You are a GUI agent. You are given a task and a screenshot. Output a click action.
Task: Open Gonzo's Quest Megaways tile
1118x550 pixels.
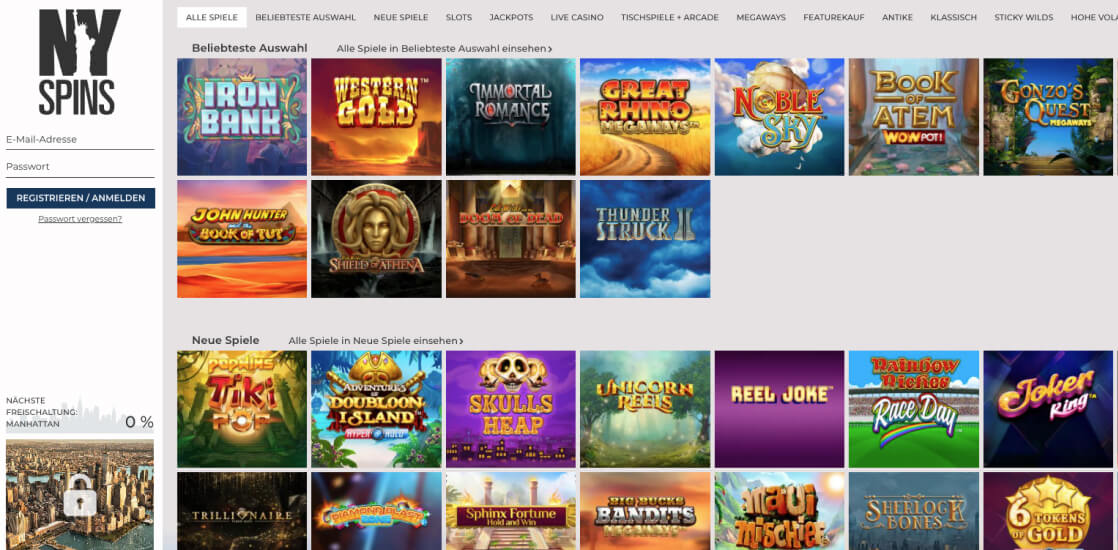(1048, 117)
